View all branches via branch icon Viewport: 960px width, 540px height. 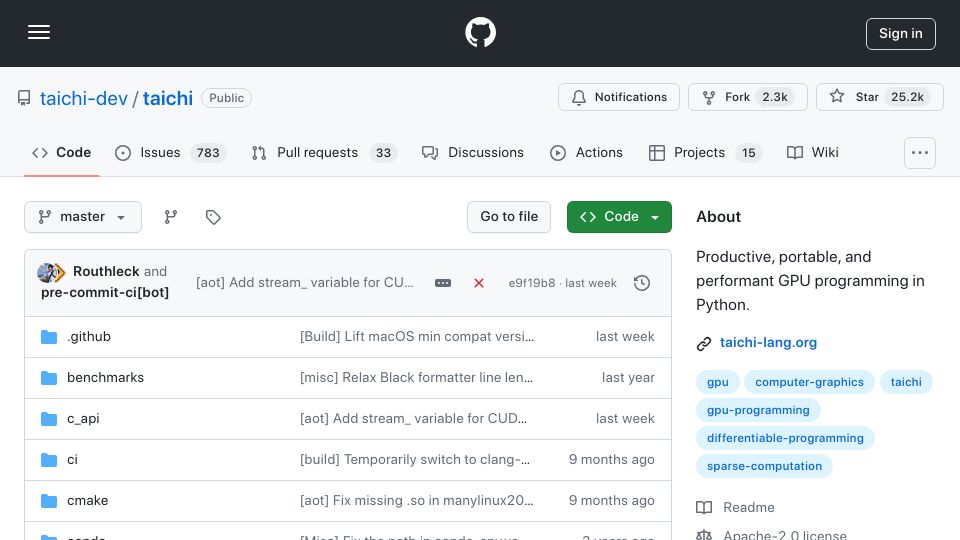pos(171,217)
